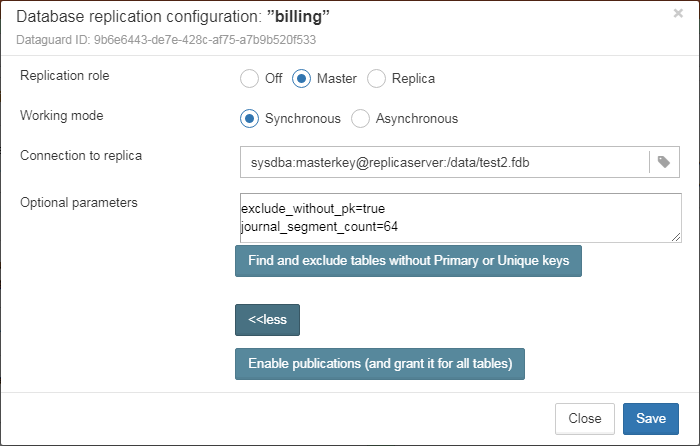Choose Synchronous working mode
The image size is (700, 446).
(249, 119)
